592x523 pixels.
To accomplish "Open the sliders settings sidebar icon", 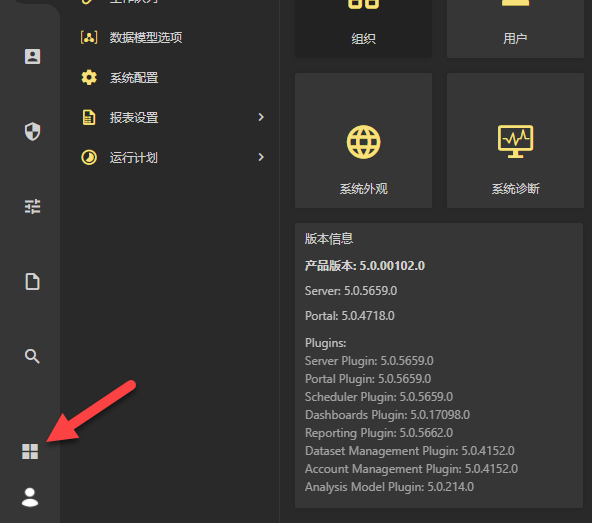I will [32, 207].
